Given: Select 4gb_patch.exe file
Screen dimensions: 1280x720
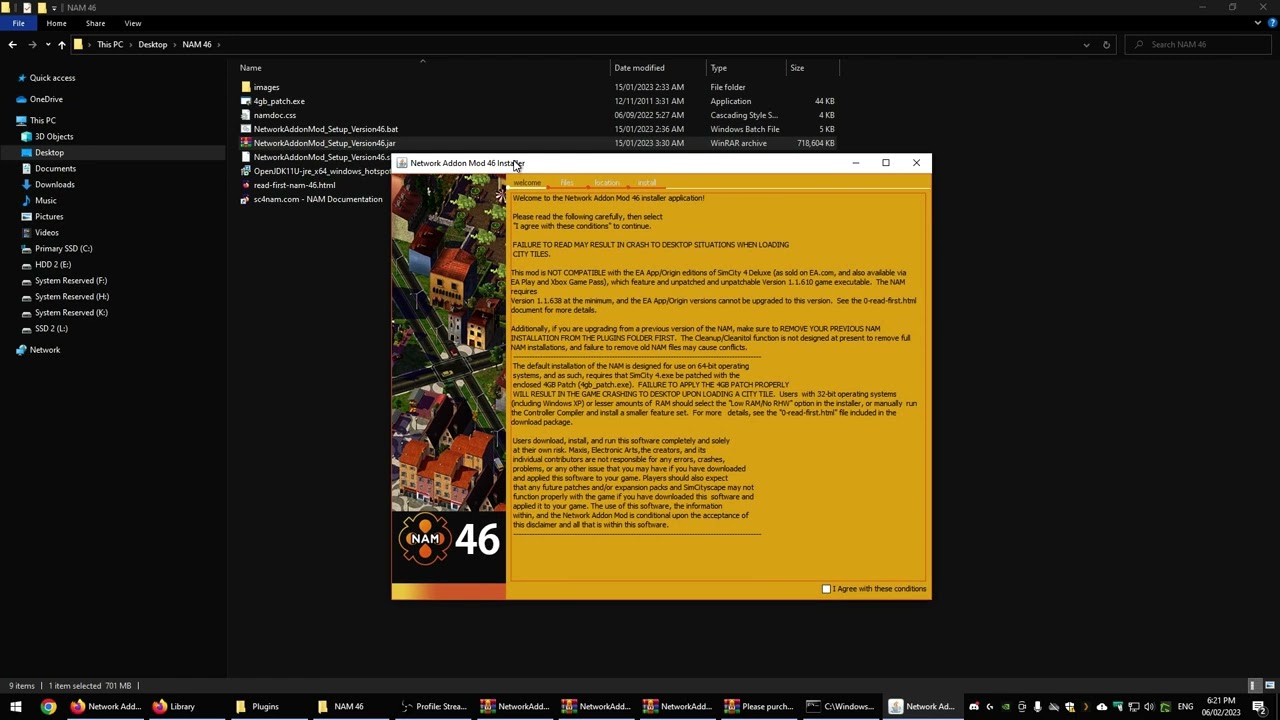Looking at the screenshot, I should point(279,101).
